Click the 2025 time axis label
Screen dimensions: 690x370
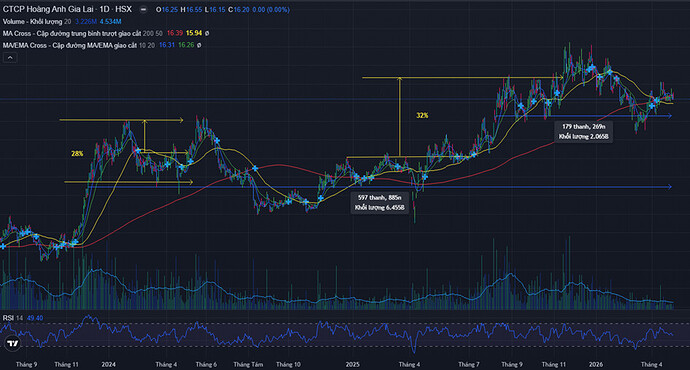(x=352, y=364)
